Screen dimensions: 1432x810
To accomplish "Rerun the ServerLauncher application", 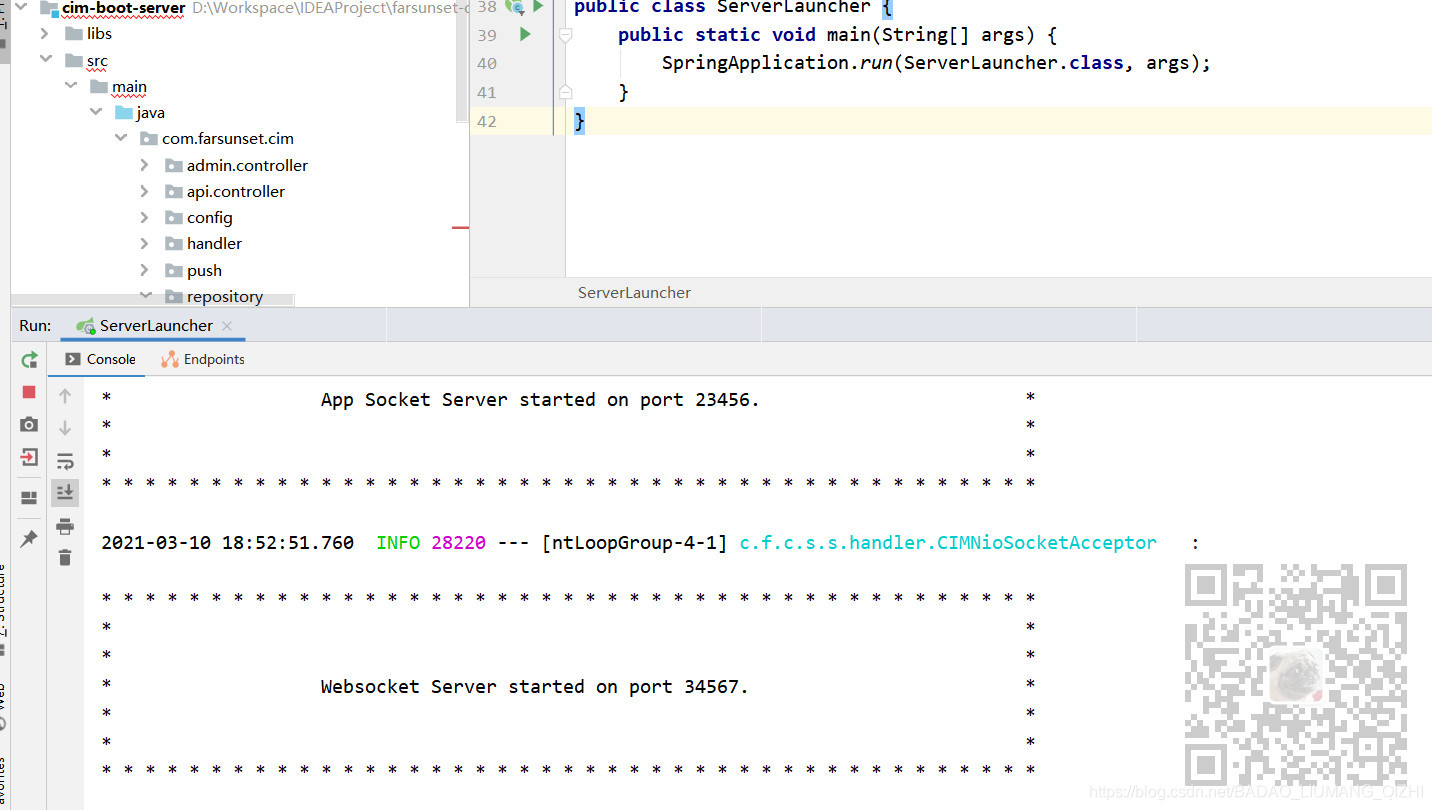I will pyautogui.click(x=28, y=360).
